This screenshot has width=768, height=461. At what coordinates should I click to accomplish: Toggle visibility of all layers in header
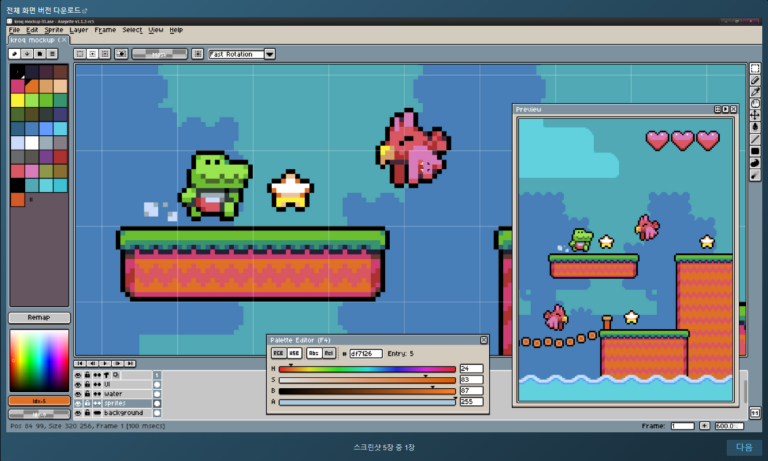[78, 375]
